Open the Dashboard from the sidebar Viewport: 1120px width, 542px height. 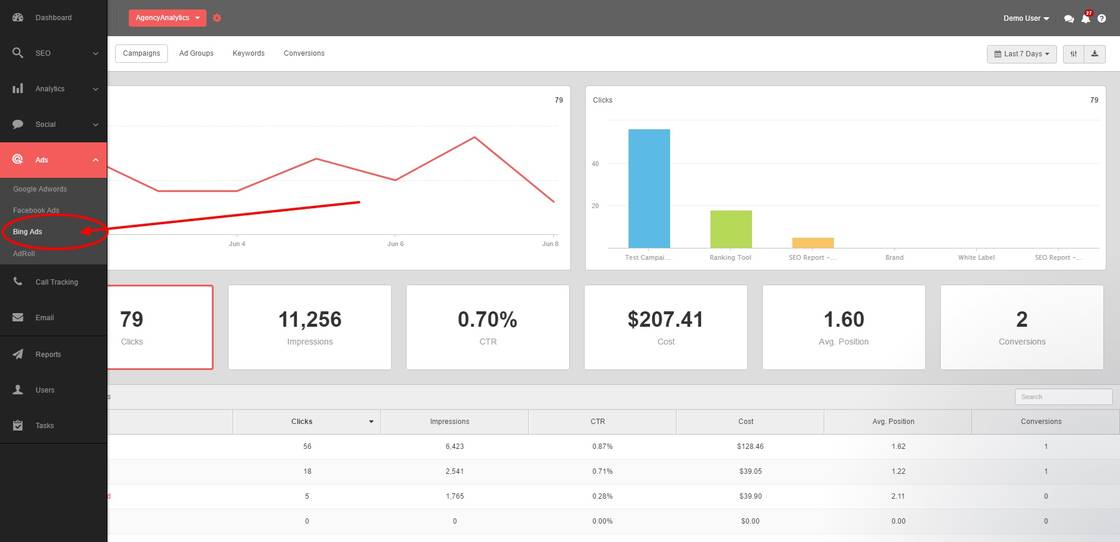(x=52, y=18)
